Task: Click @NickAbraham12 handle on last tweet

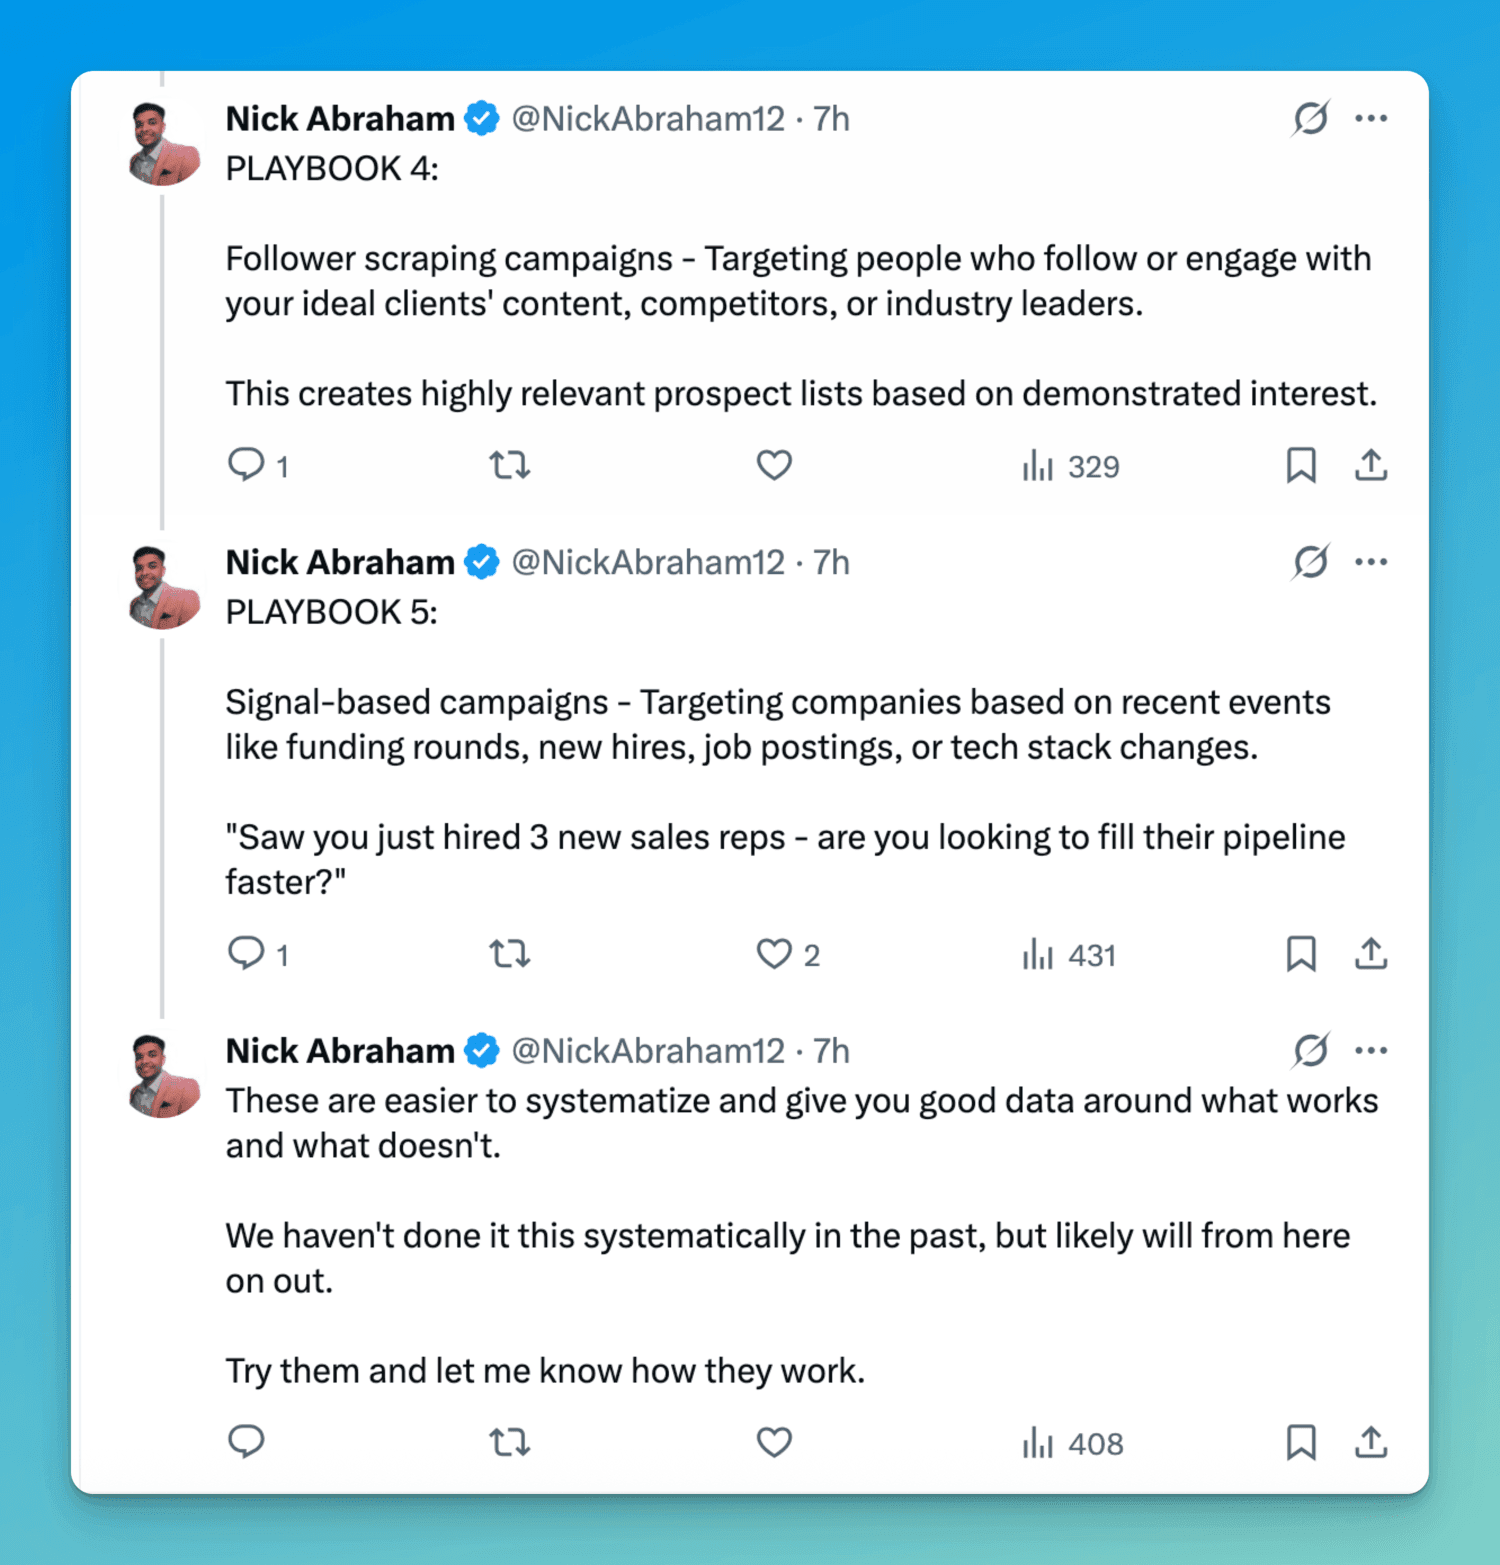Action: [x=648, y=1051]
